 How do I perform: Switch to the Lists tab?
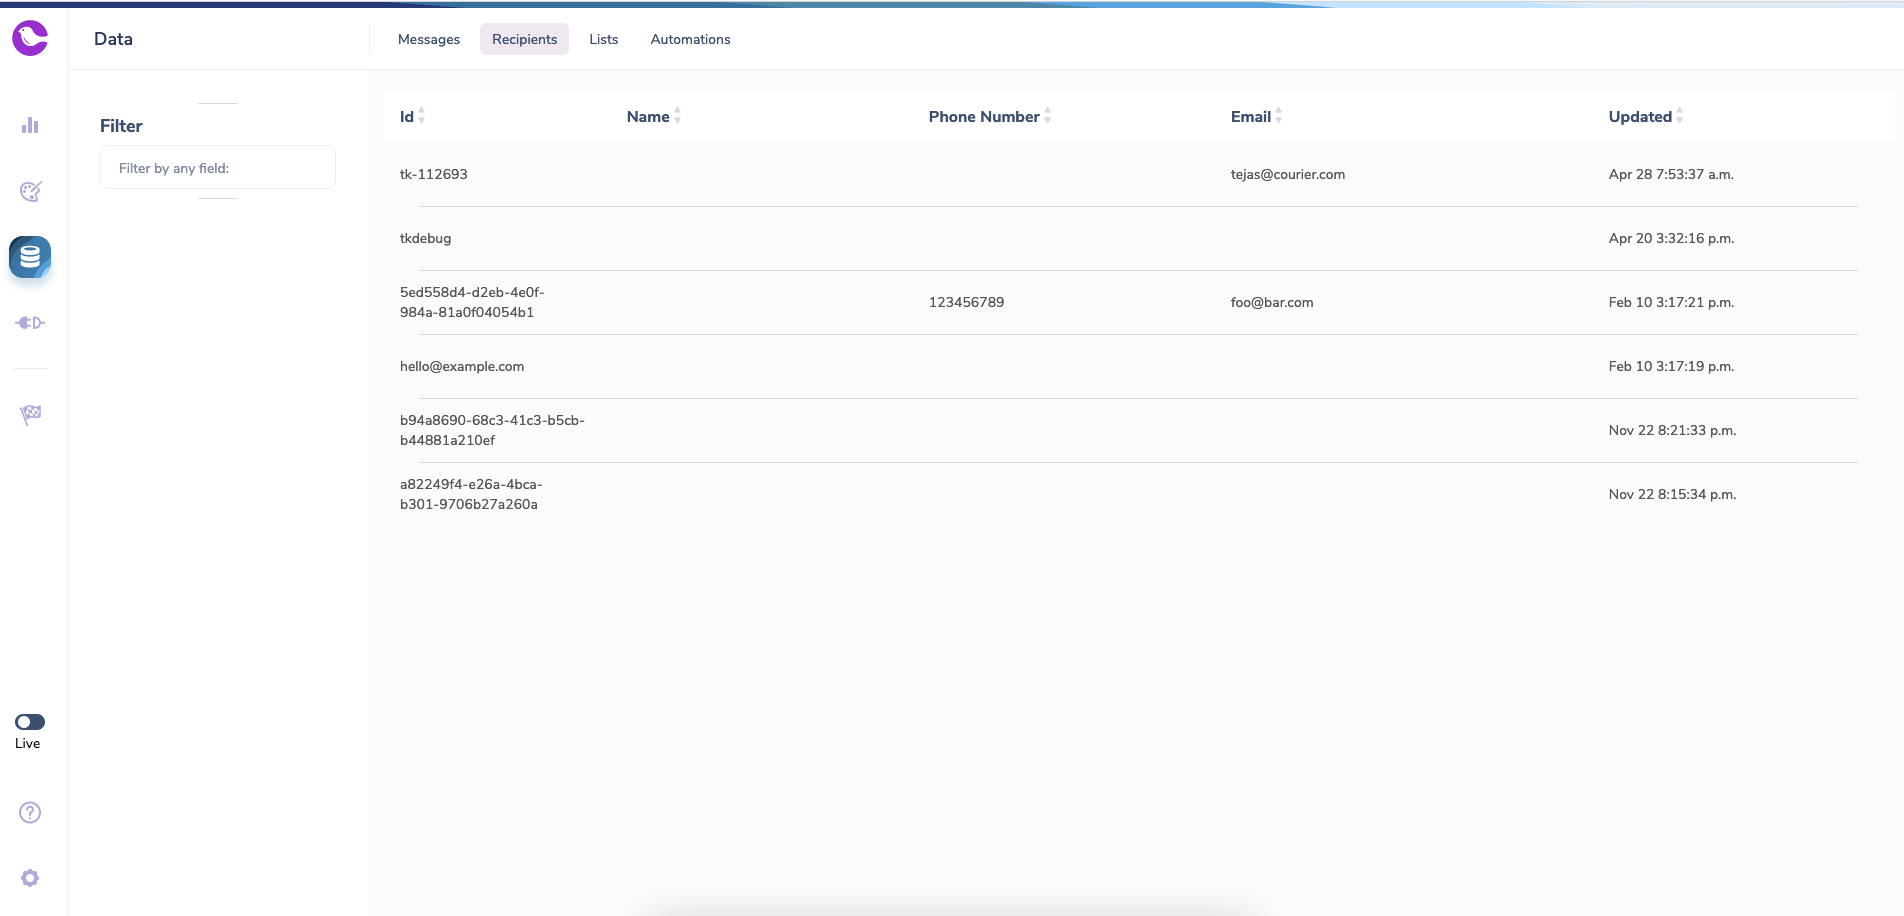point(603,39)
